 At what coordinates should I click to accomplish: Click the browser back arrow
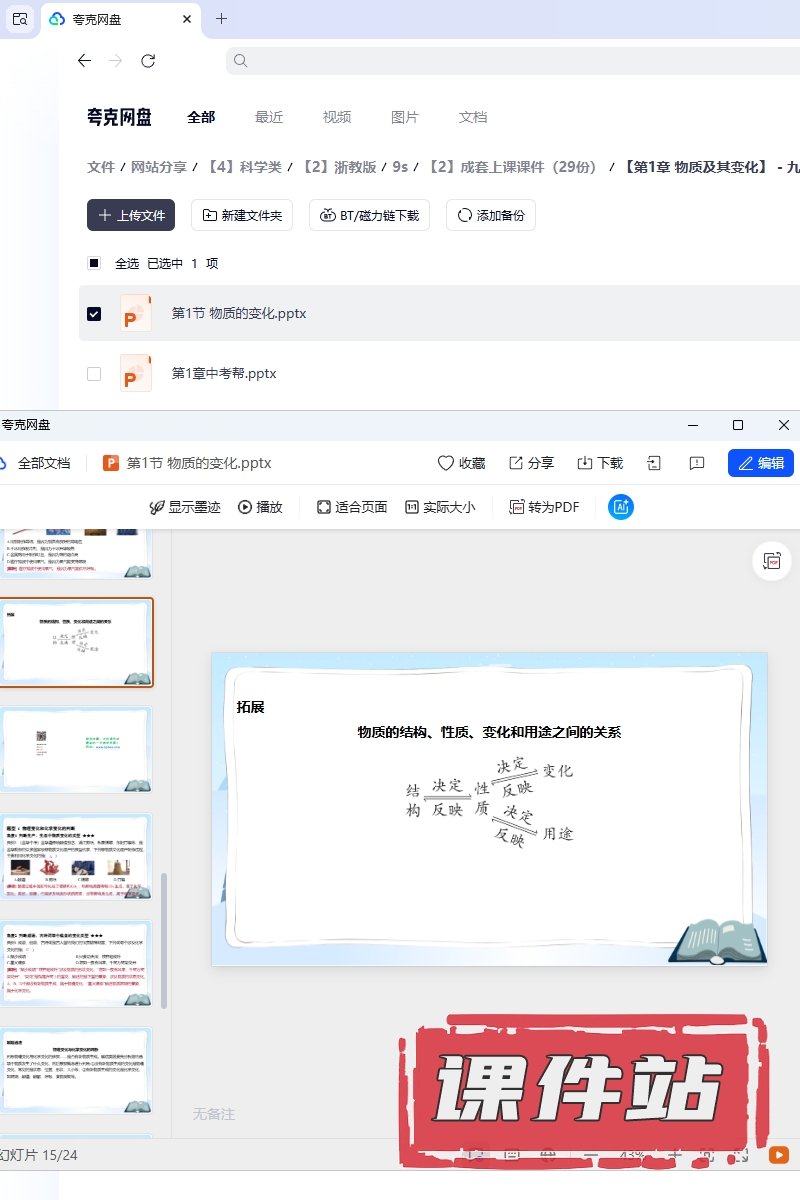point(84,61)
